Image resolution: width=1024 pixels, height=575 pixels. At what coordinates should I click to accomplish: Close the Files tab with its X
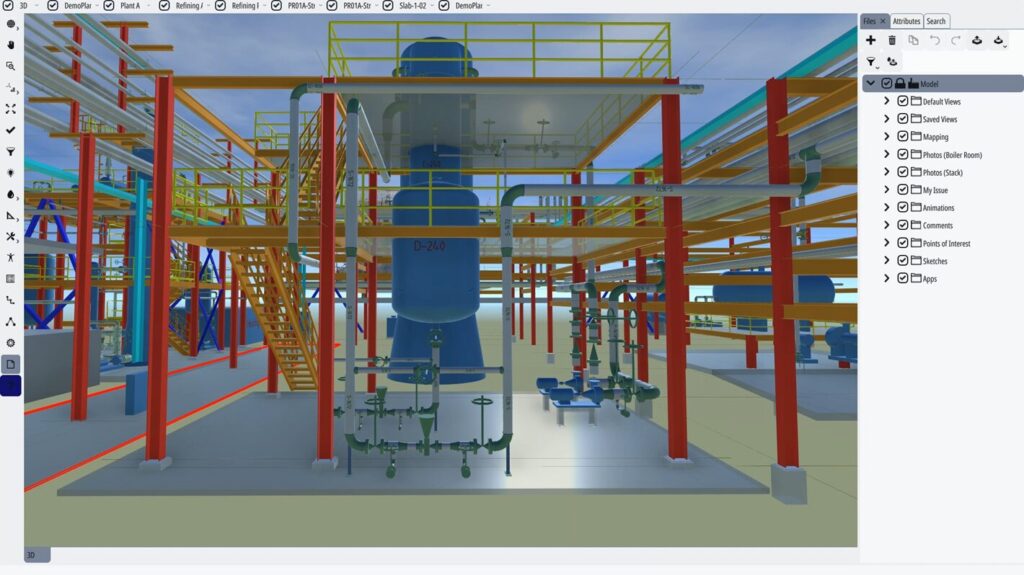883,22
